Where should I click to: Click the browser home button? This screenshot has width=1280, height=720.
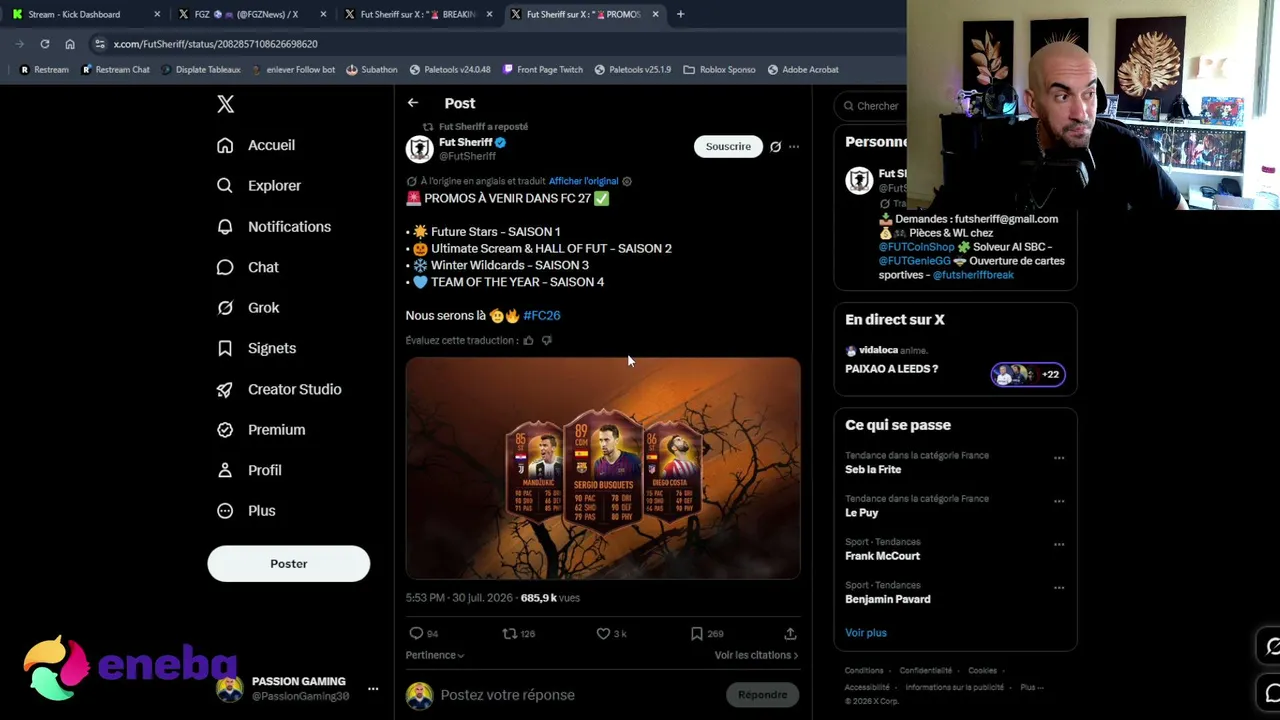coord(70,44)
